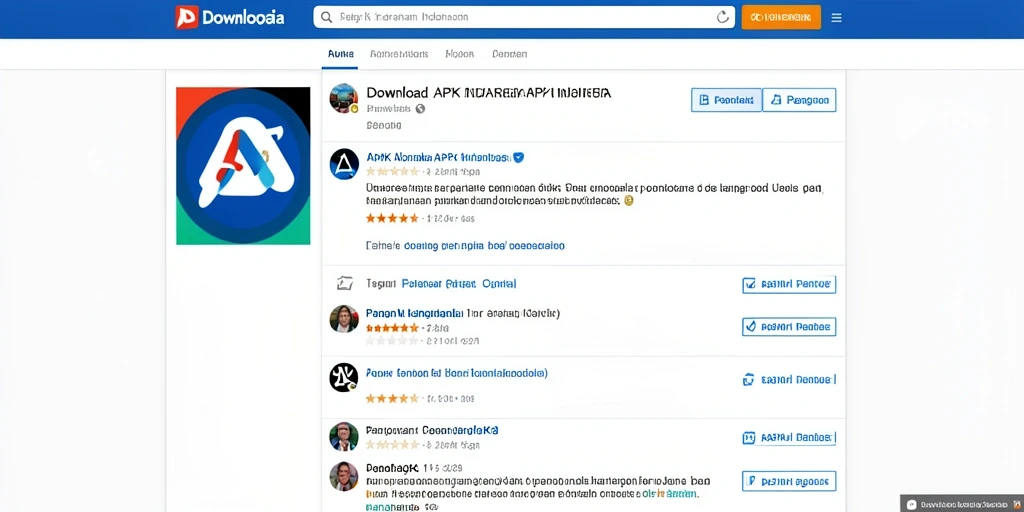Click the Pangoon button beside the title
The width and height of the screenshot is (1024, 512).
pyautogui.click(x=799, y=100)
